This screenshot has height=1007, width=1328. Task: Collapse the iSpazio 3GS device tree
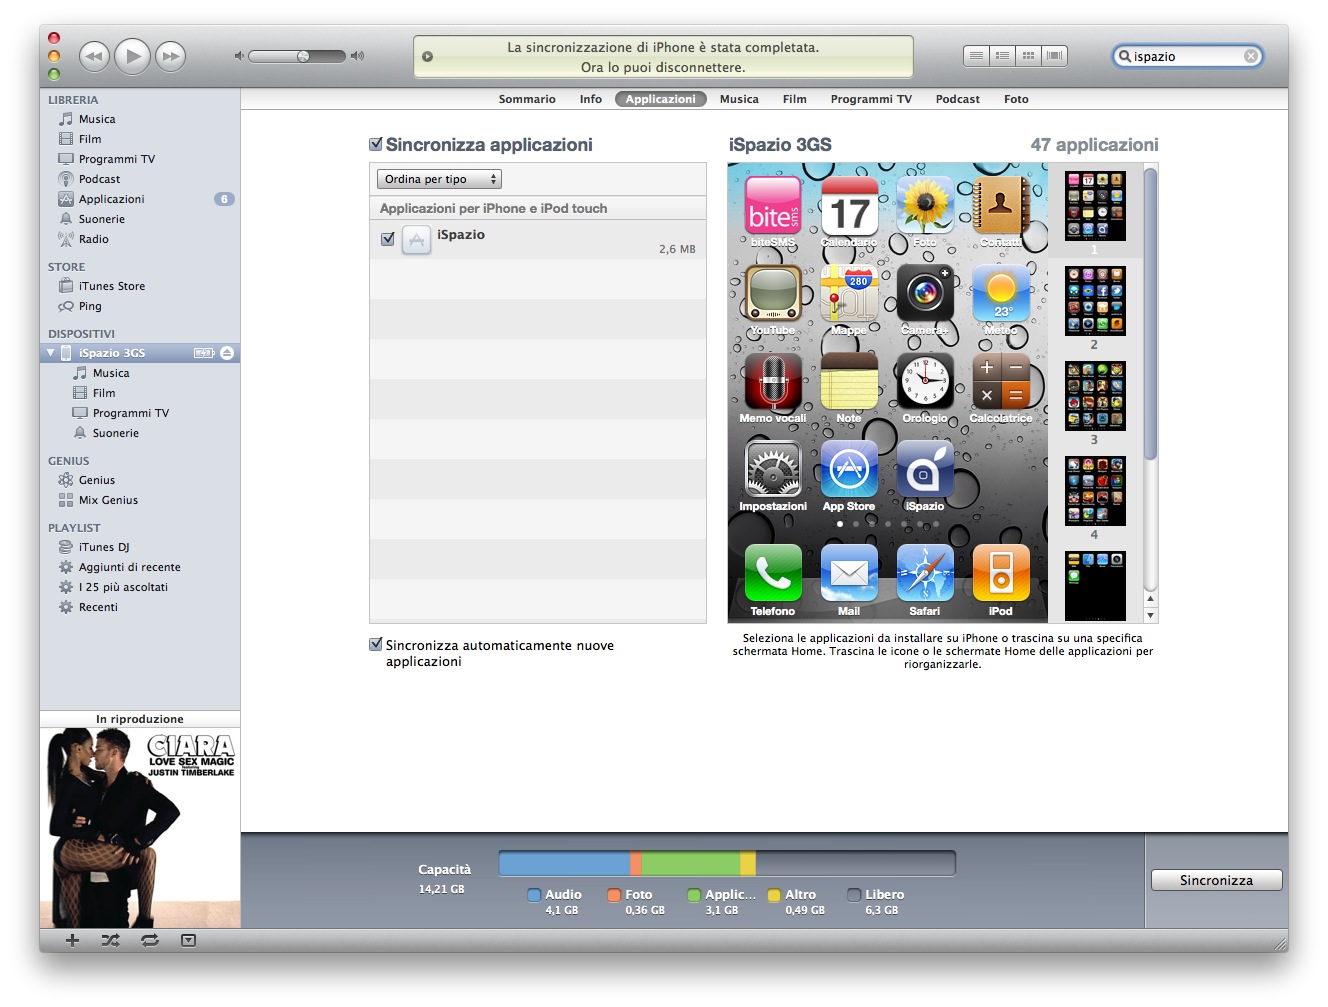click(x=51, y=353)
